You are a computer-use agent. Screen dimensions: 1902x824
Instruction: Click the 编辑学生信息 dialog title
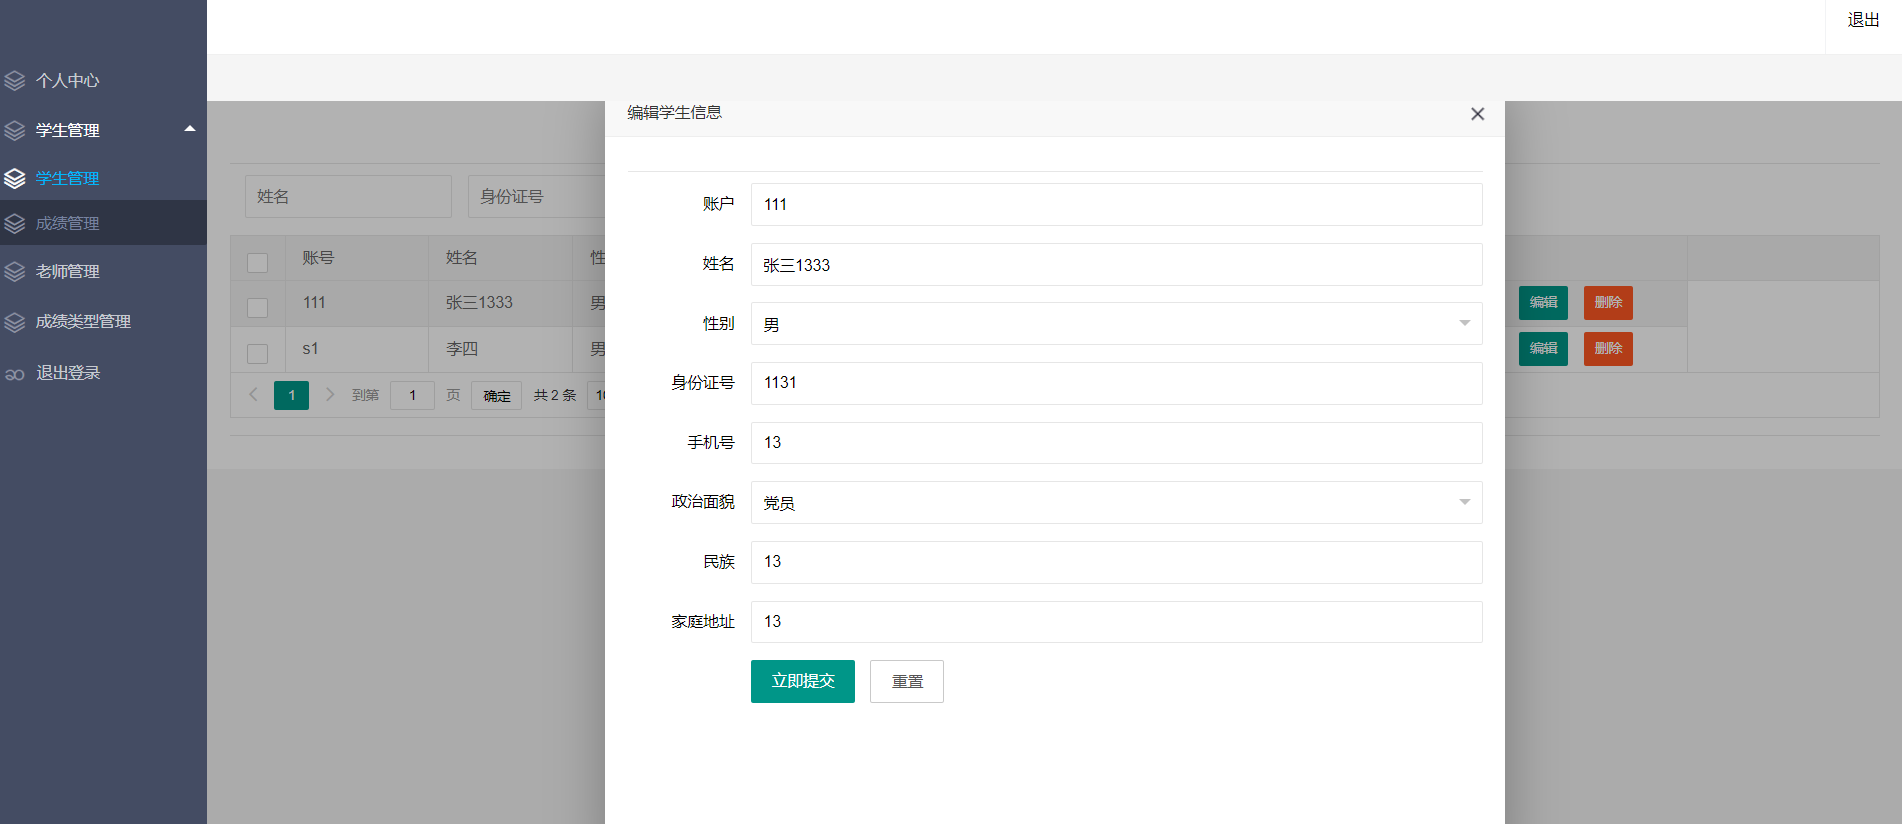pos(675,112)
